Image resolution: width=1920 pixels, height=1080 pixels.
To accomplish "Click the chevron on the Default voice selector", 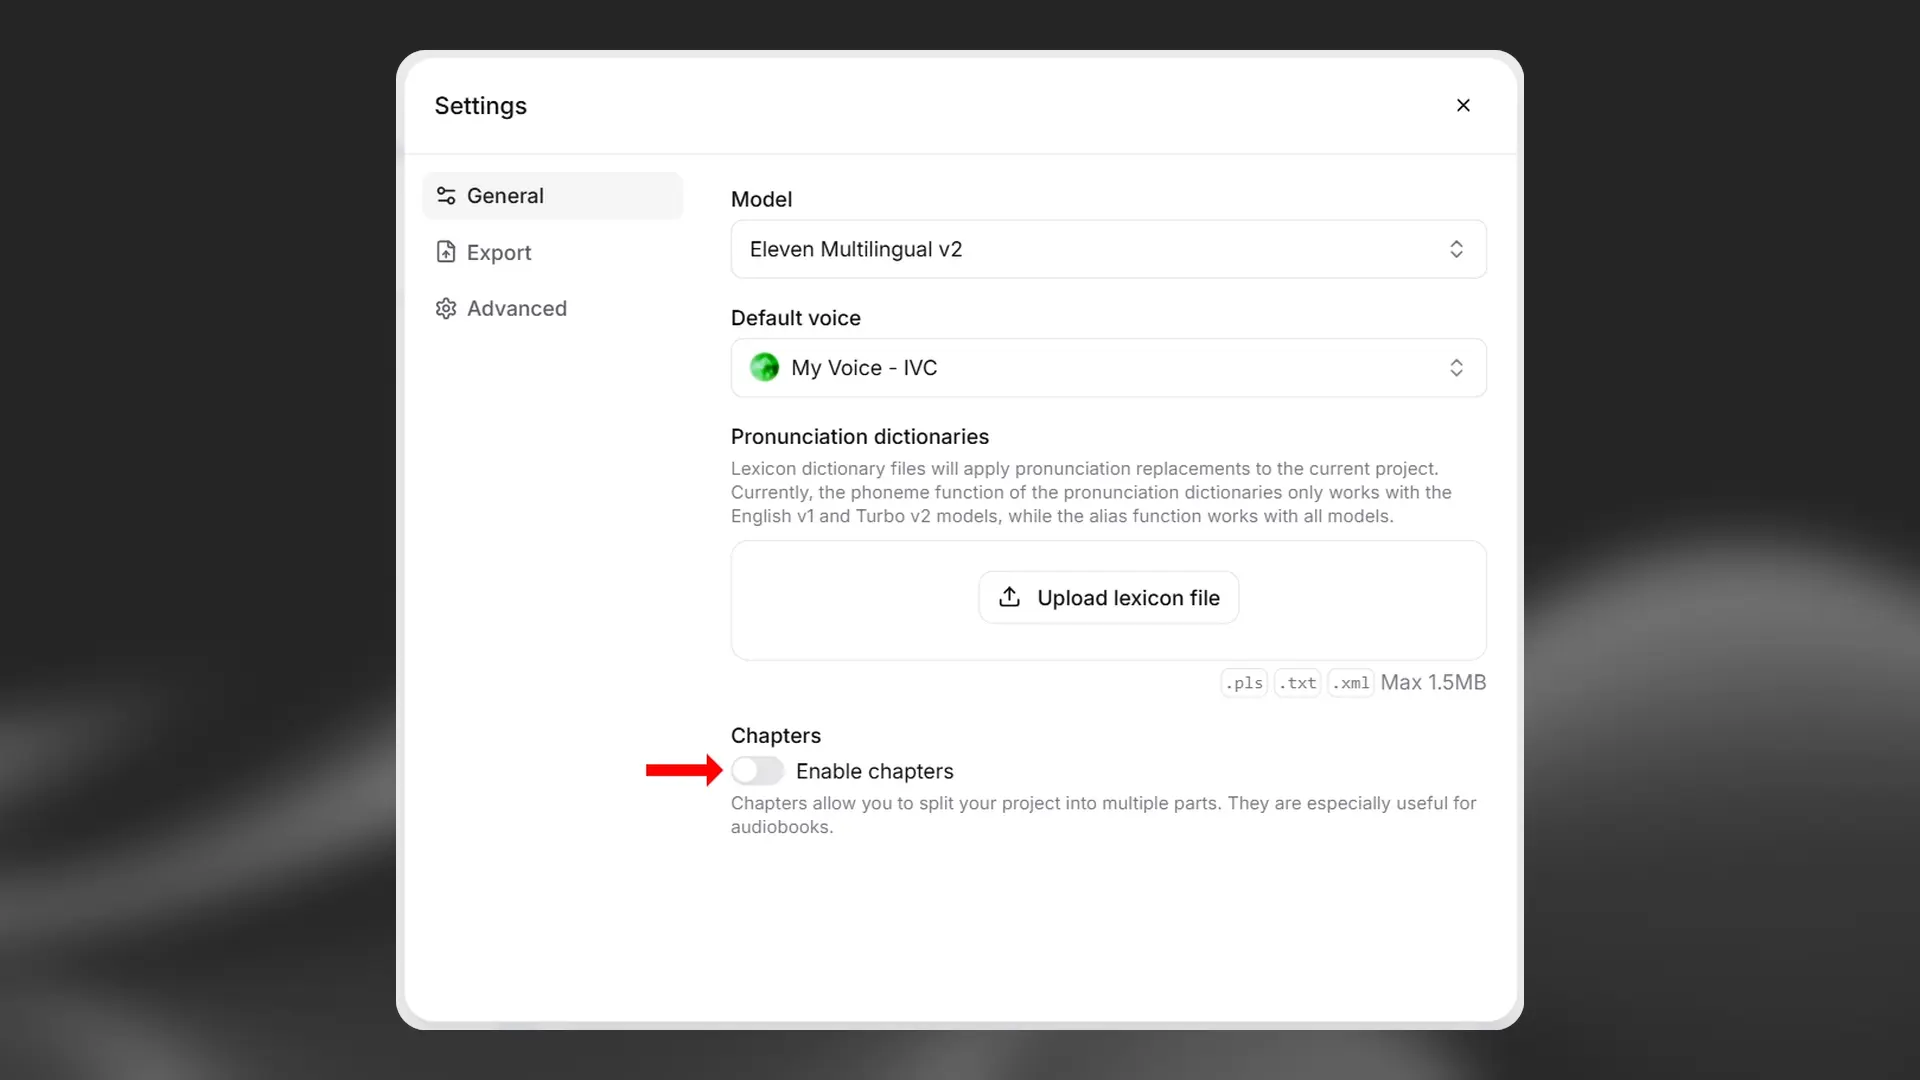I will click(x=1456, y=368).
